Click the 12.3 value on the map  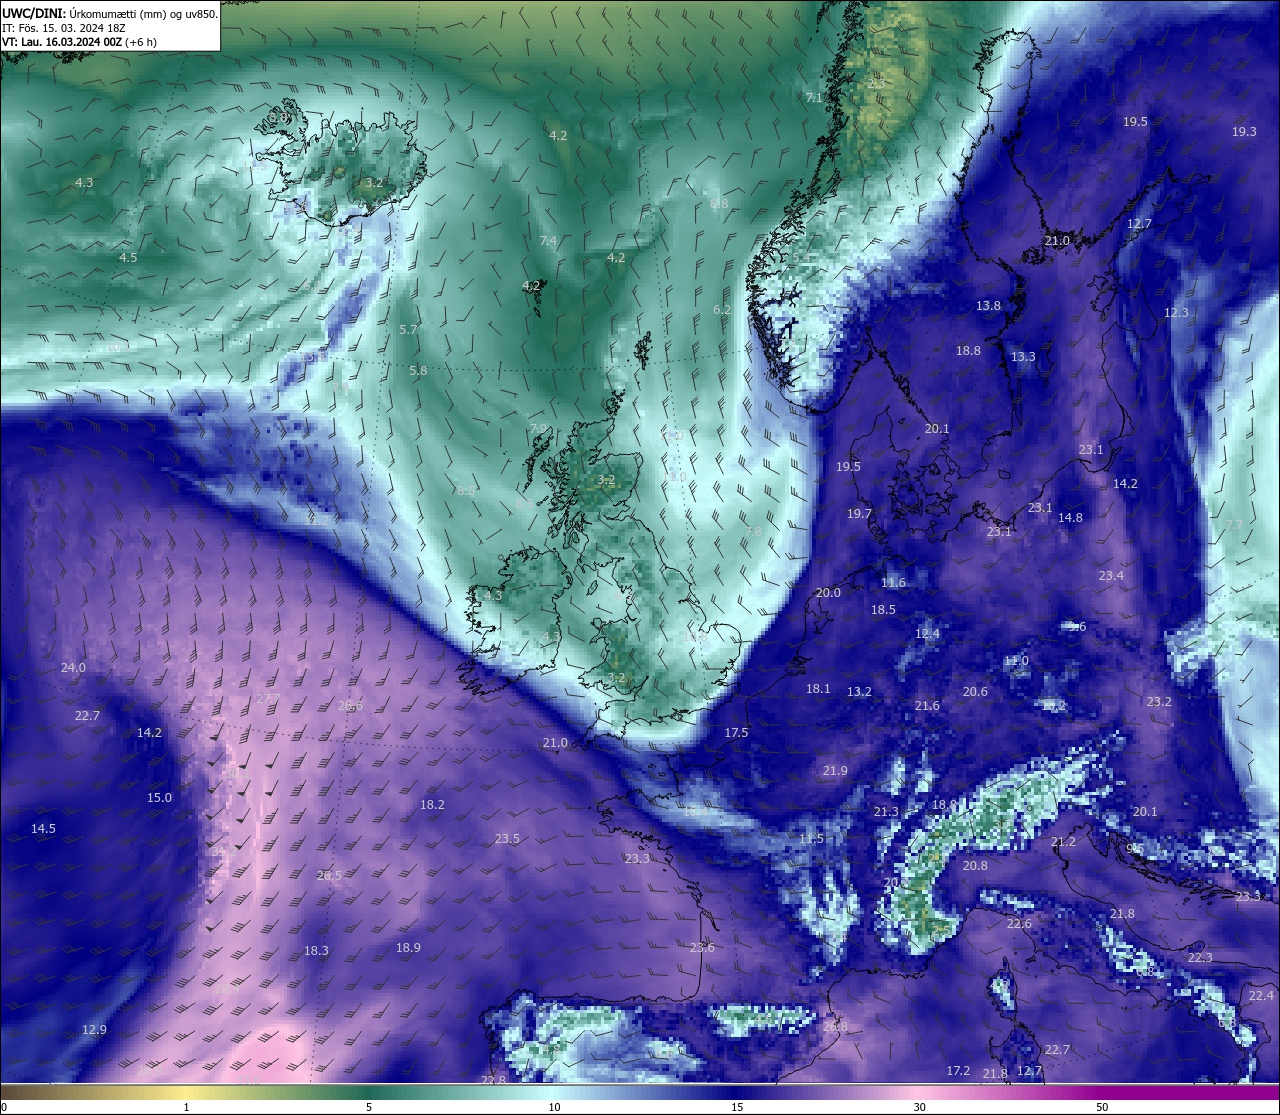pos(1176,313)
